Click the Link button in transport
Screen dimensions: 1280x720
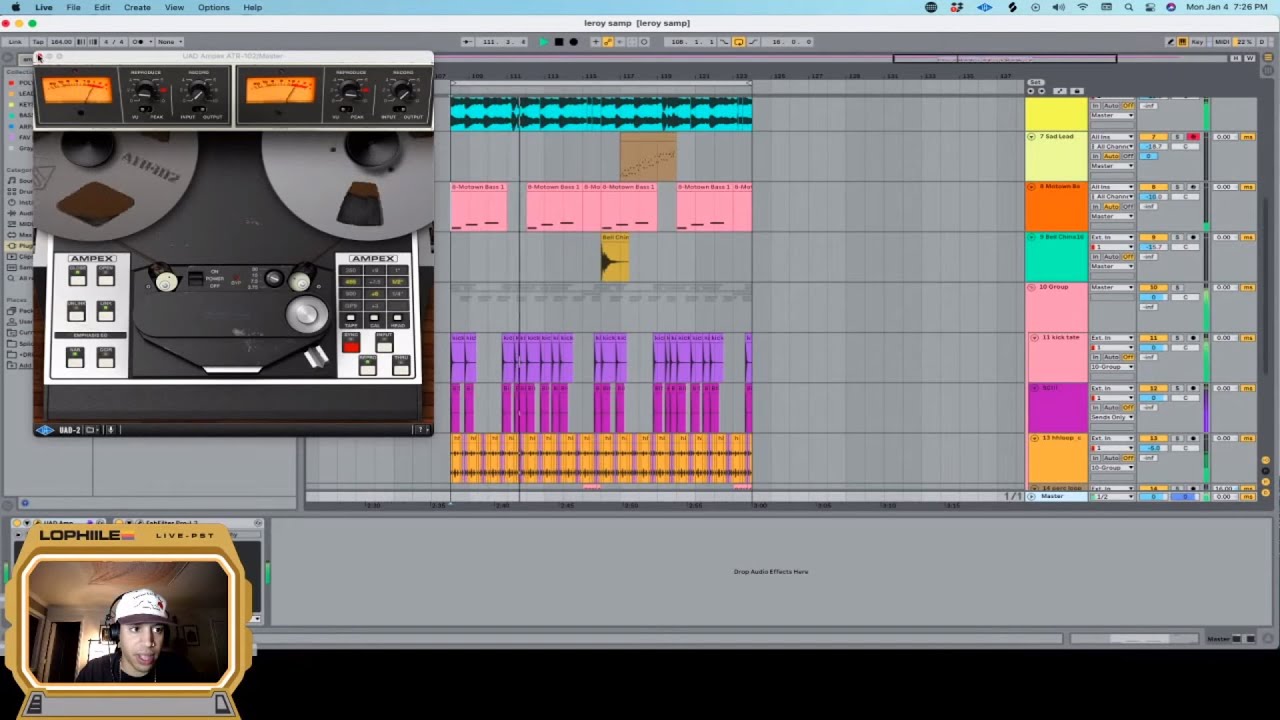point(15,42)
